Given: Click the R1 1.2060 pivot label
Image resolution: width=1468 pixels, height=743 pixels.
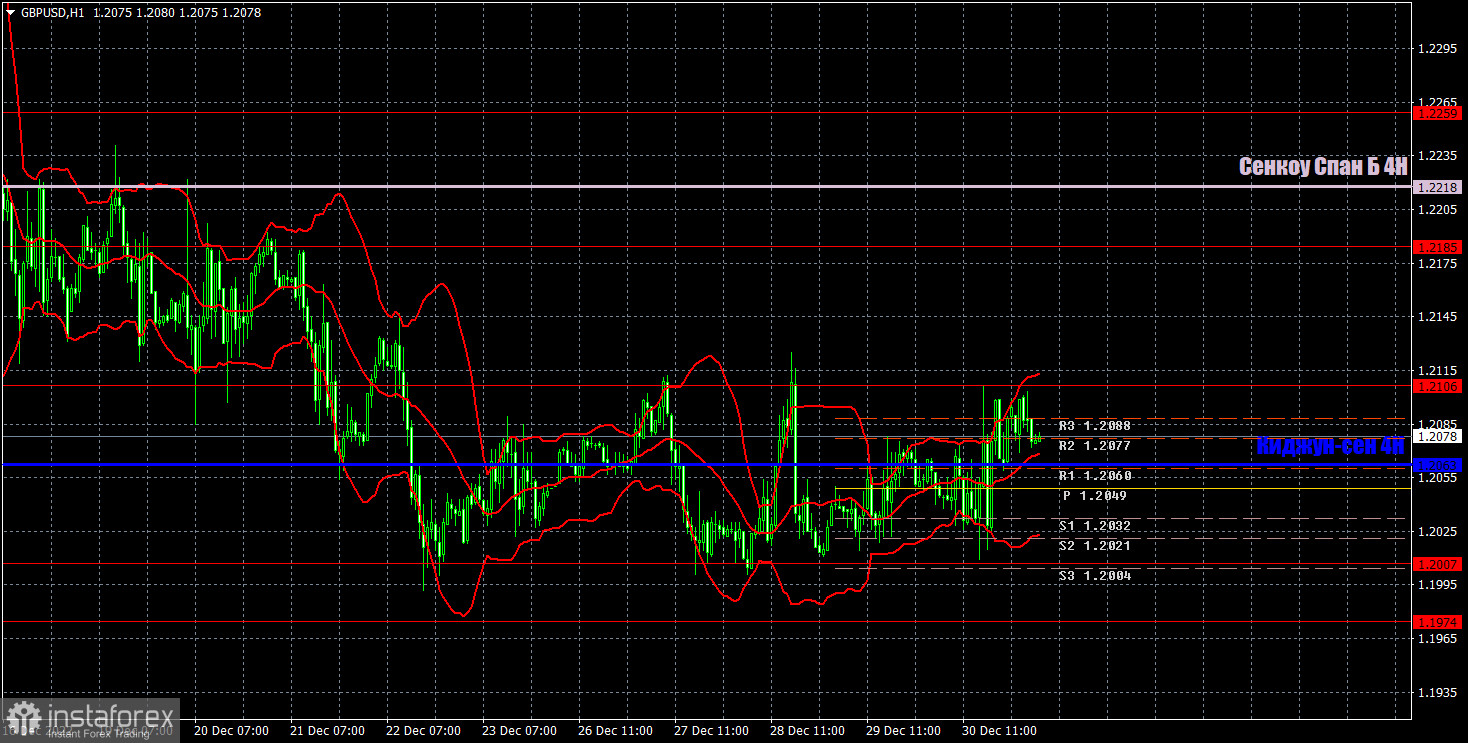Looking at the screenshot, I should (1095, 476).
